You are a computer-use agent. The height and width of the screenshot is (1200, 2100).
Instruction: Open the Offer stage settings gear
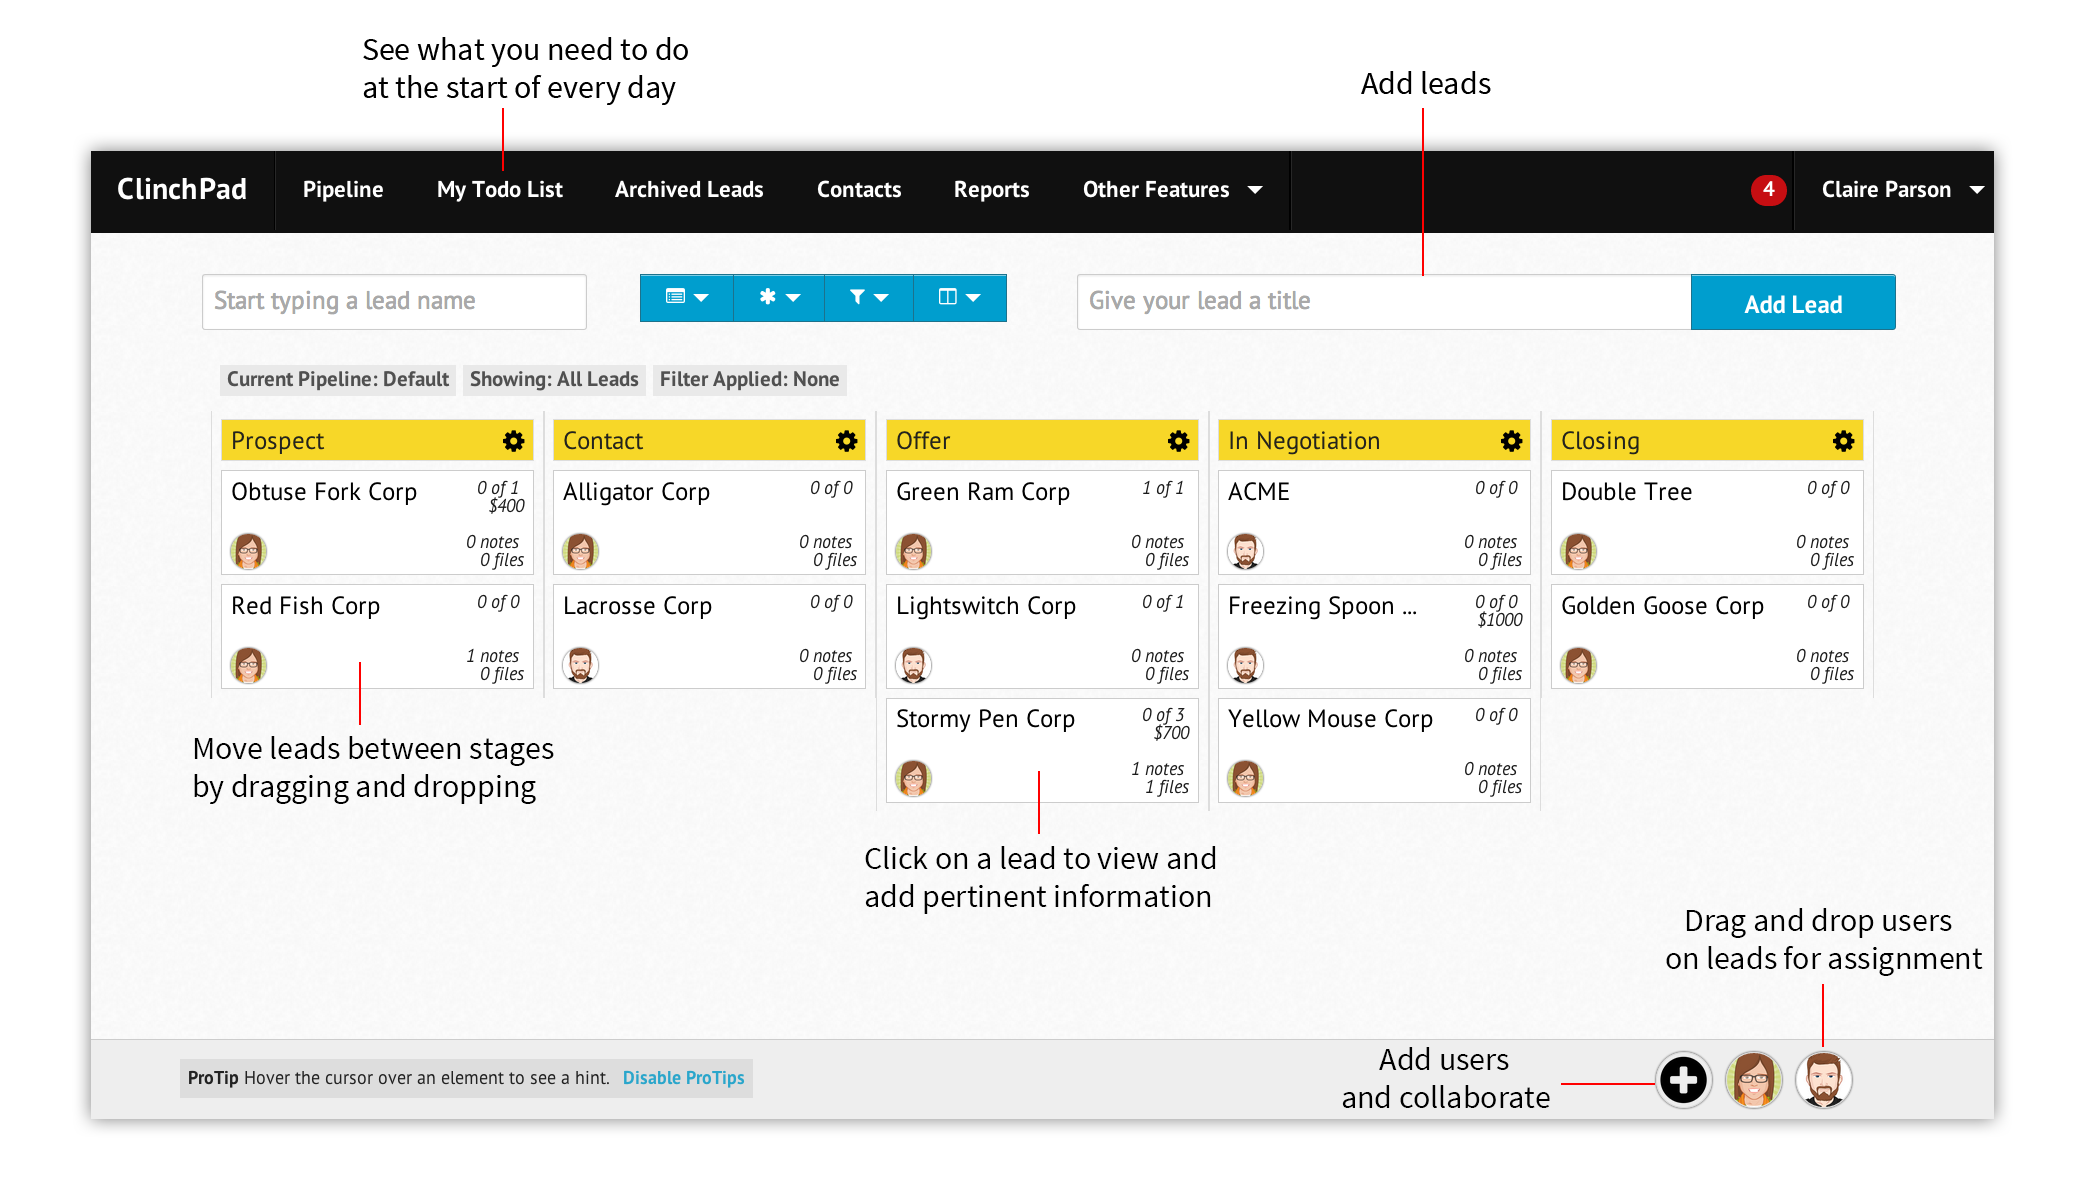pyautogui.click(x=1179, y=440)
